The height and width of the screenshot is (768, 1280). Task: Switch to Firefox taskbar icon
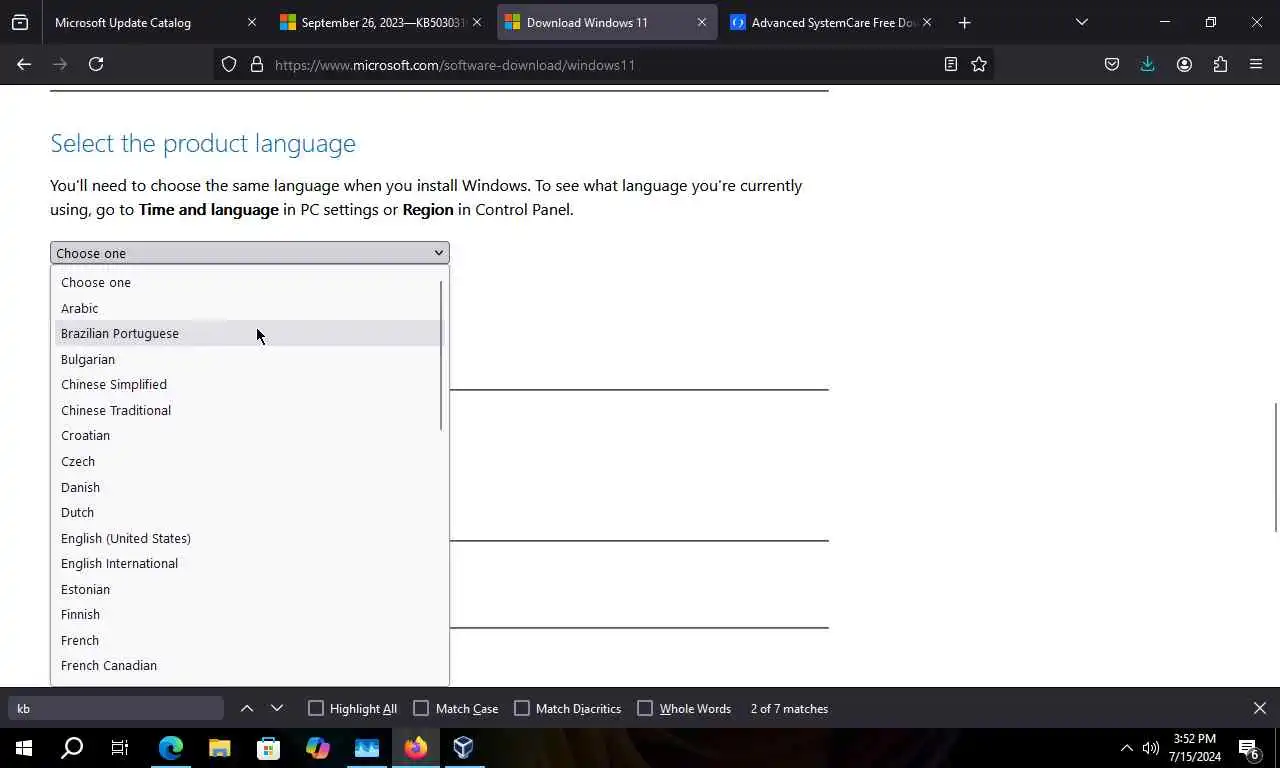click(x=416, y=747)
